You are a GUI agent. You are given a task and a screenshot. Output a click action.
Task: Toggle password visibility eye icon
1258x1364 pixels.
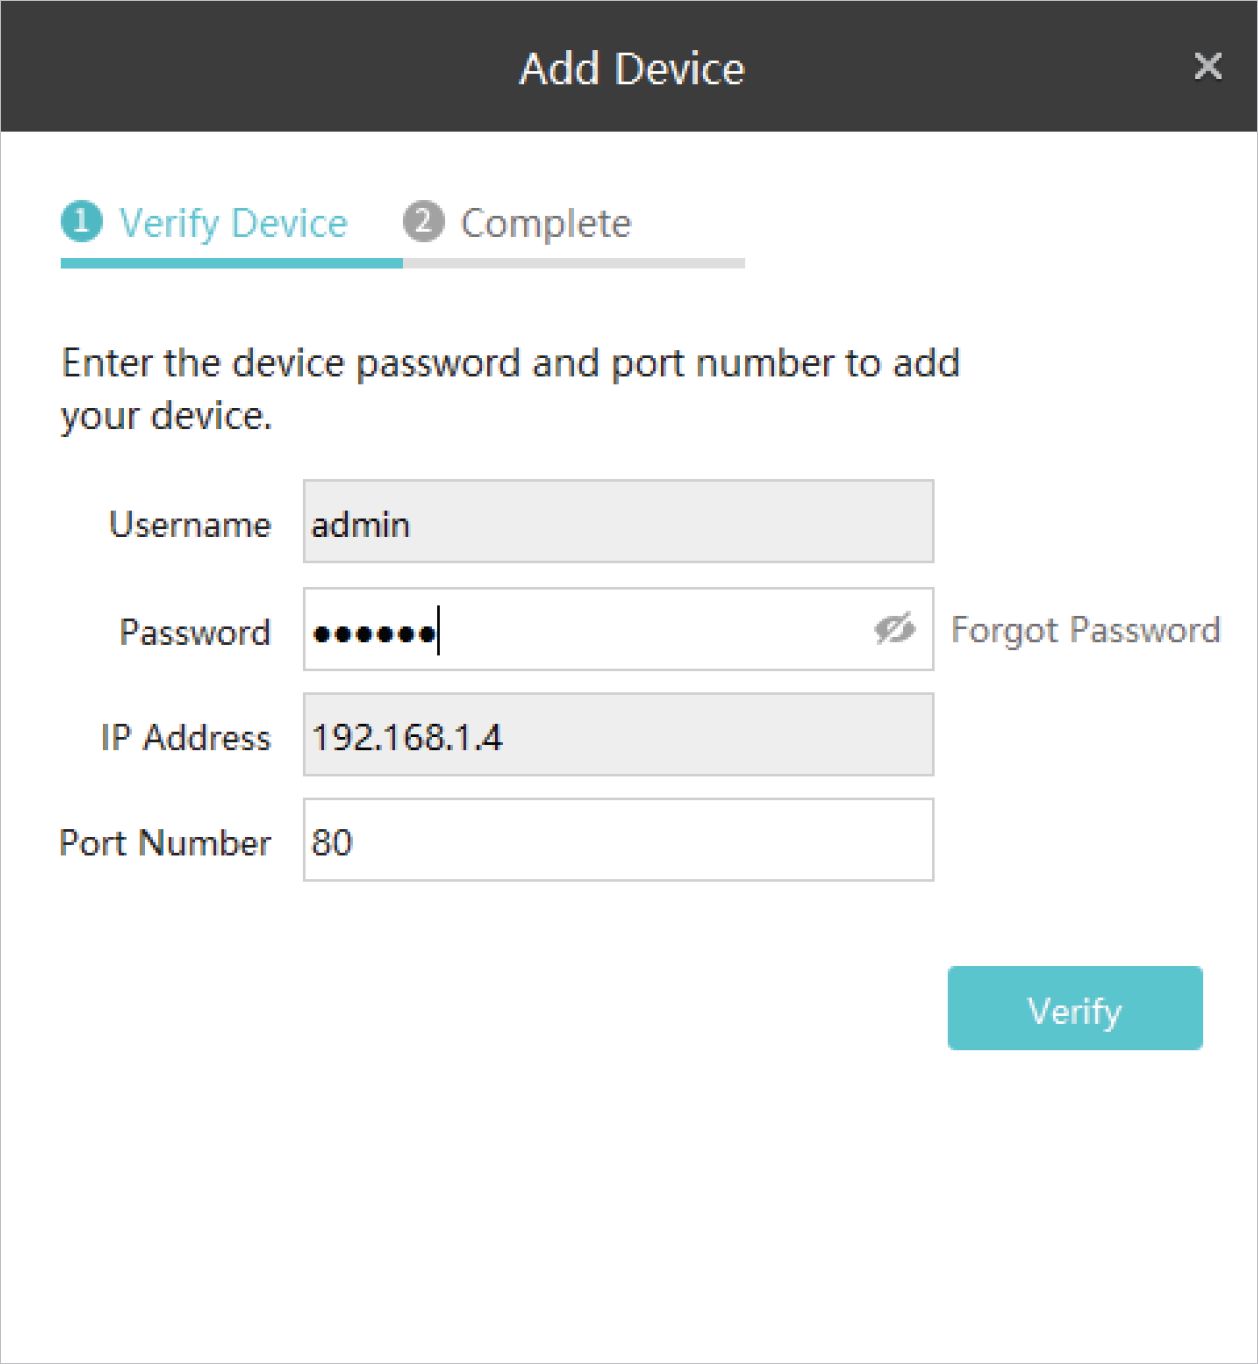point(894,629)
